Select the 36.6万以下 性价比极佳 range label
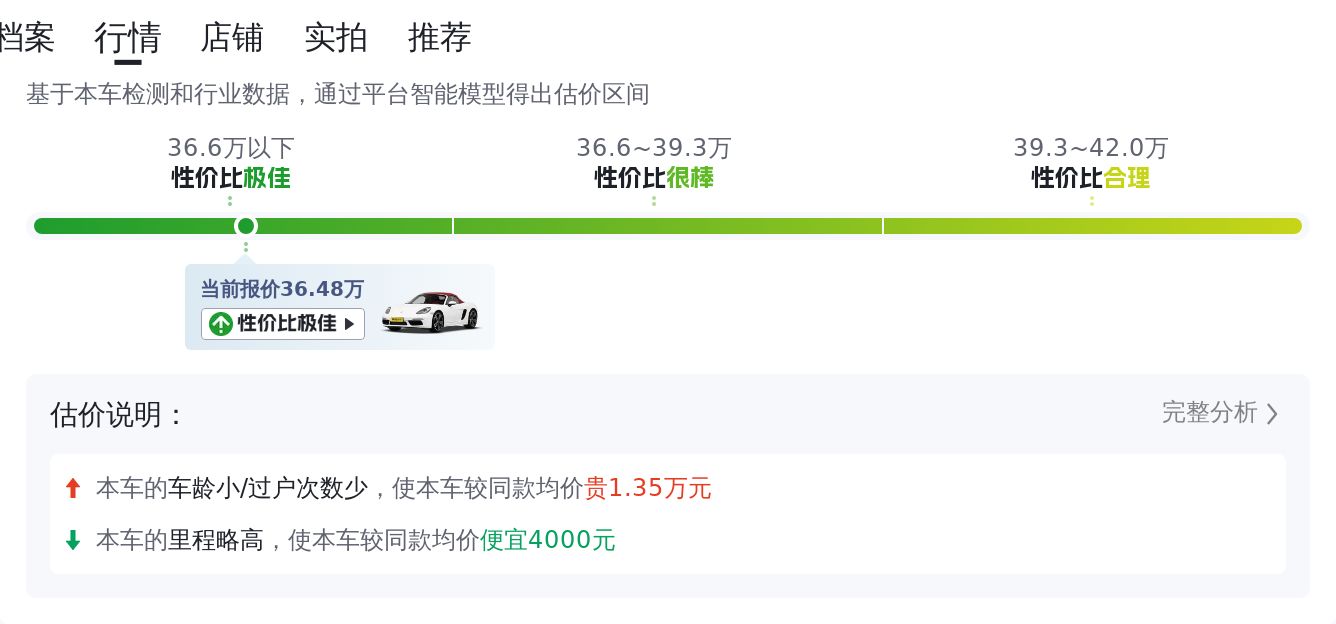Screen dimensions: 1336x624 [x=231, y=163]
